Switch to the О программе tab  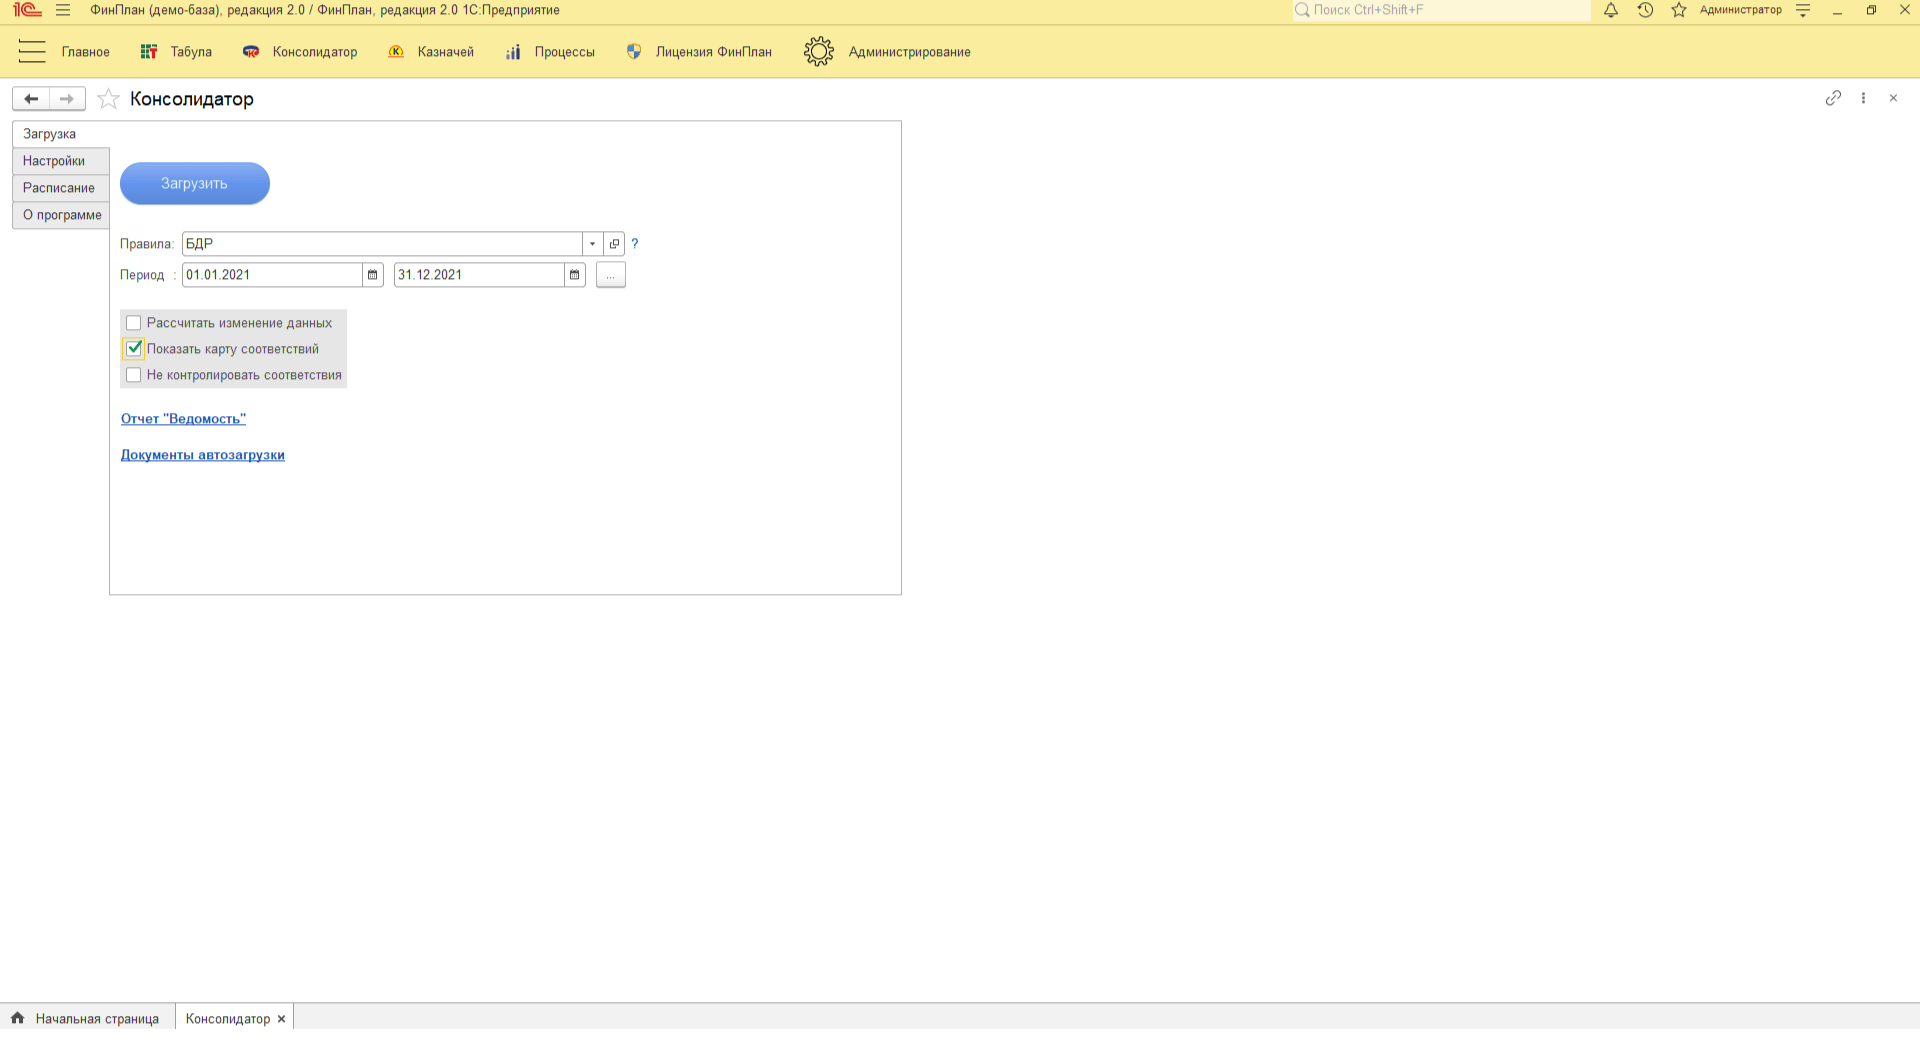60,215
